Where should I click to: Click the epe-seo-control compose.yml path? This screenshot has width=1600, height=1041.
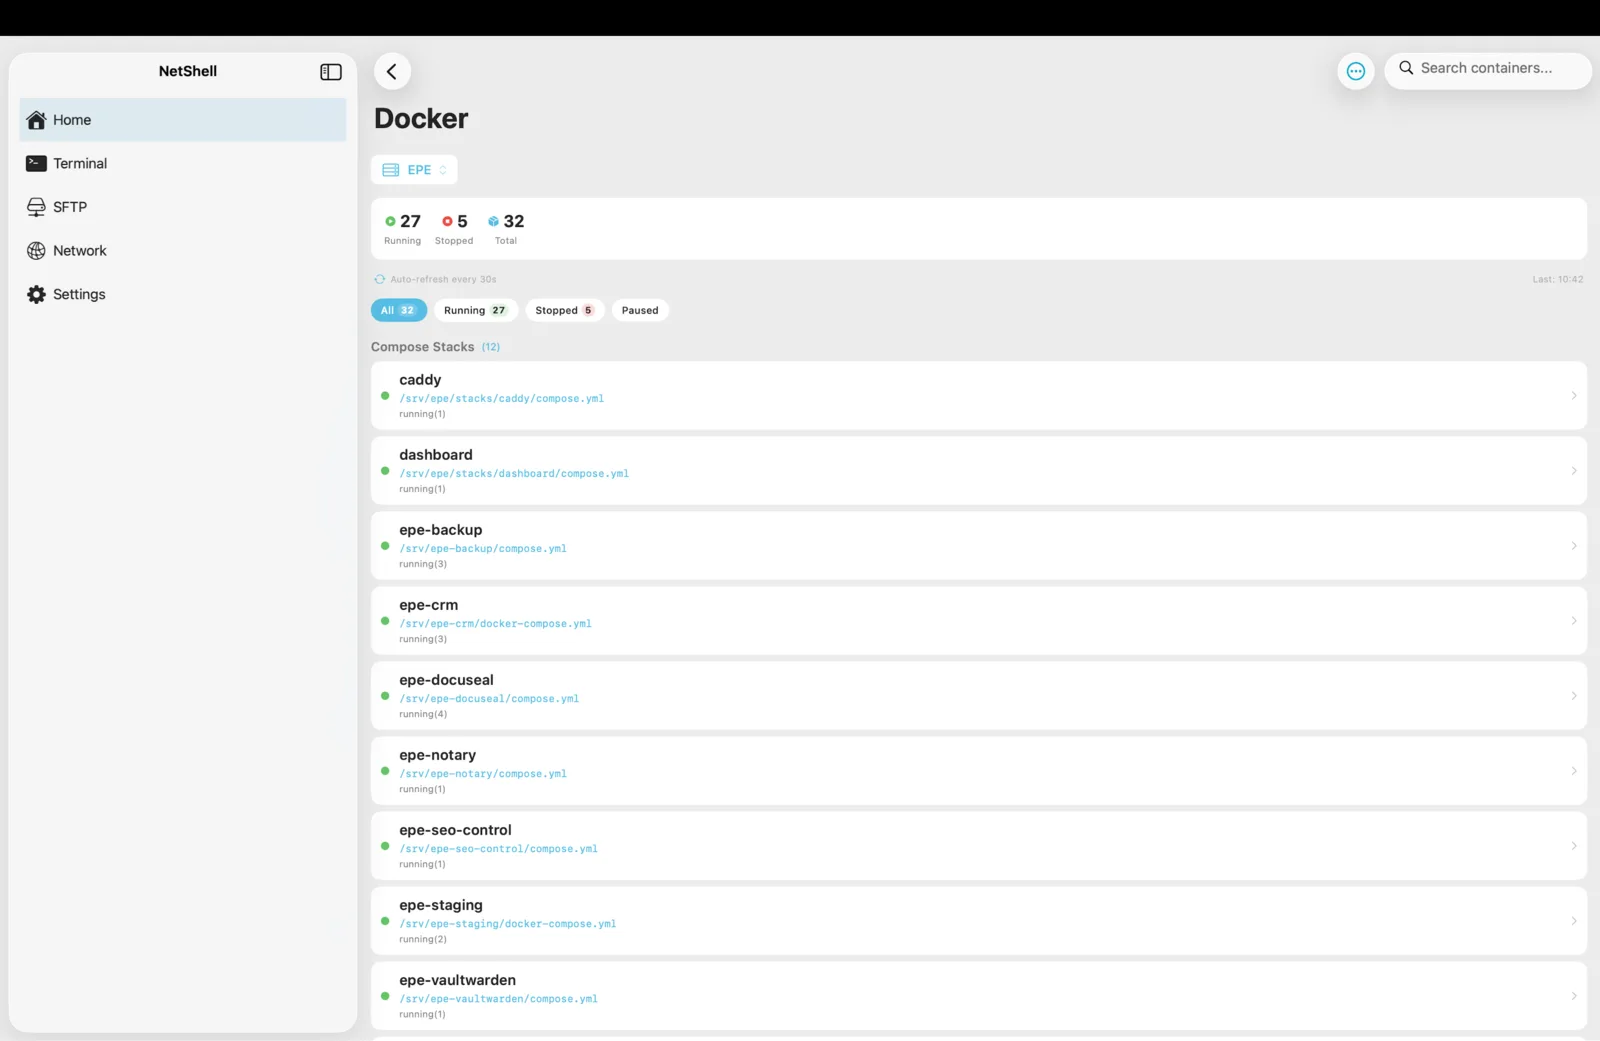(499, 849)
